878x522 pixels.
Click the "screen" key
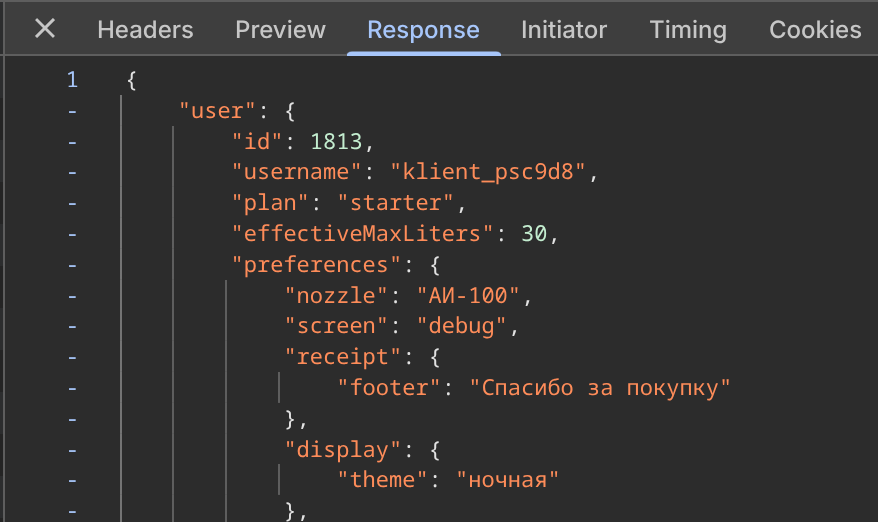click(336, 326)
